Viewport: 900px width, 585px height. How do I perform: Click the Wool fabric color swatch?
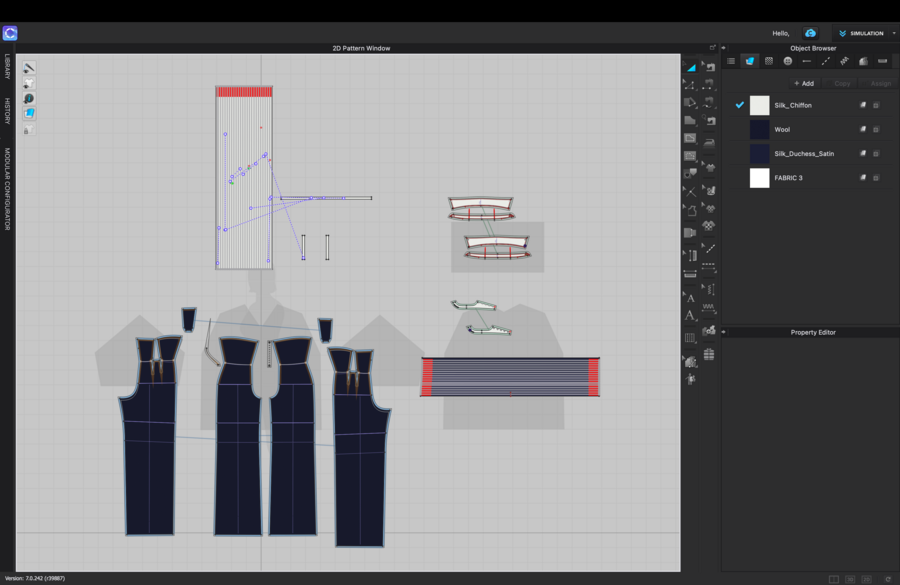(x=760, y=129)
